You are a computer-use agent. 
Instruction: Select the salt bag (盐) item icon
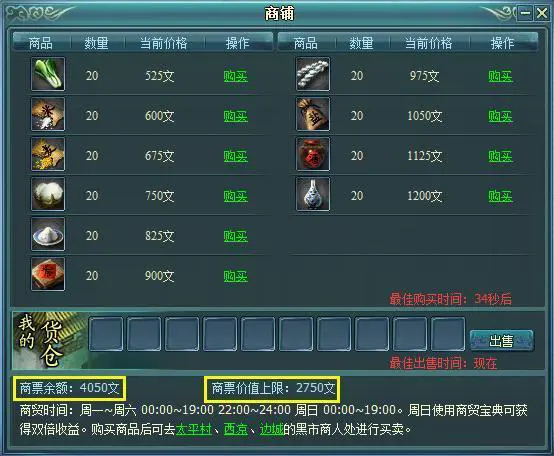pyautogui.click(x=313, y=114)
